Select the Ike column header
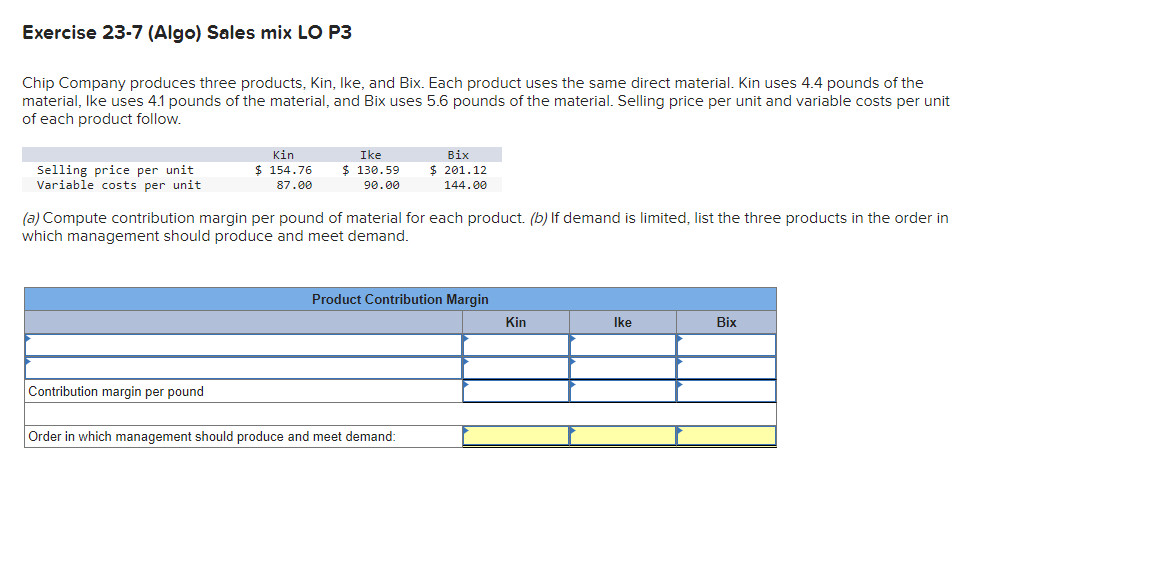The width and height of the screenshot is (1170, 576). (x=622, y=321)
